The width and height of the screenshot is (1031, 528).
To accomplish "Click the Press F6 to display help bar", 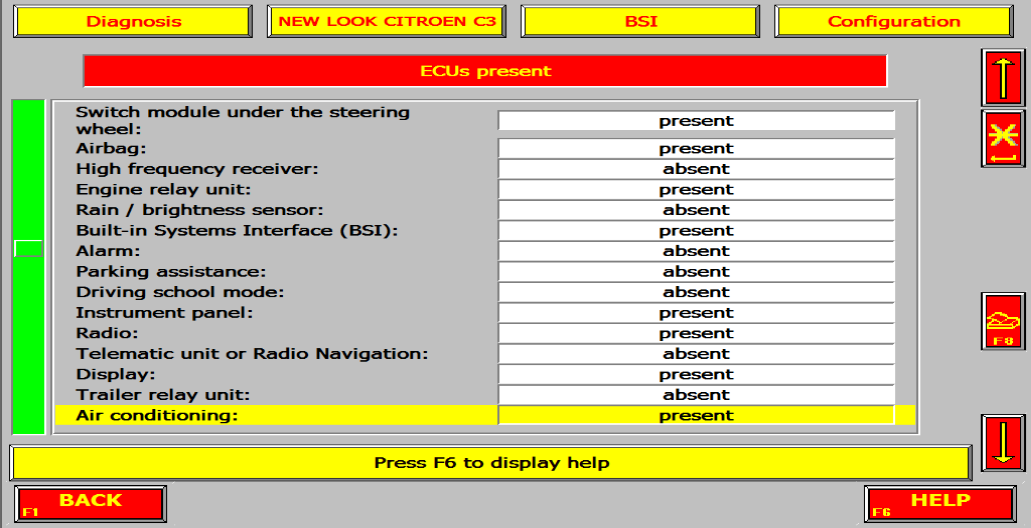I will [x=491, y=463].
